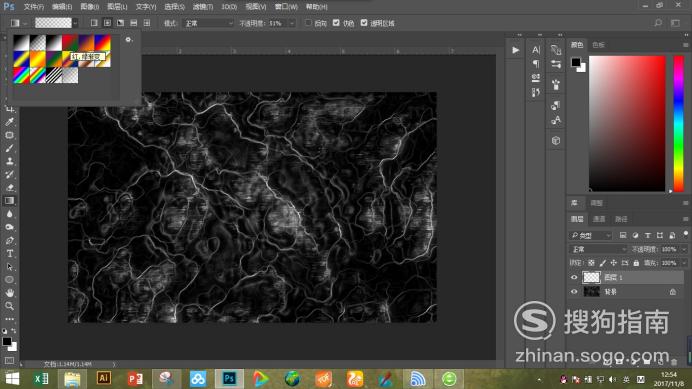This screenshot has height=389, width=692.
Task: Click the hue spectrum slider
Action: click(x=679, y=123)
